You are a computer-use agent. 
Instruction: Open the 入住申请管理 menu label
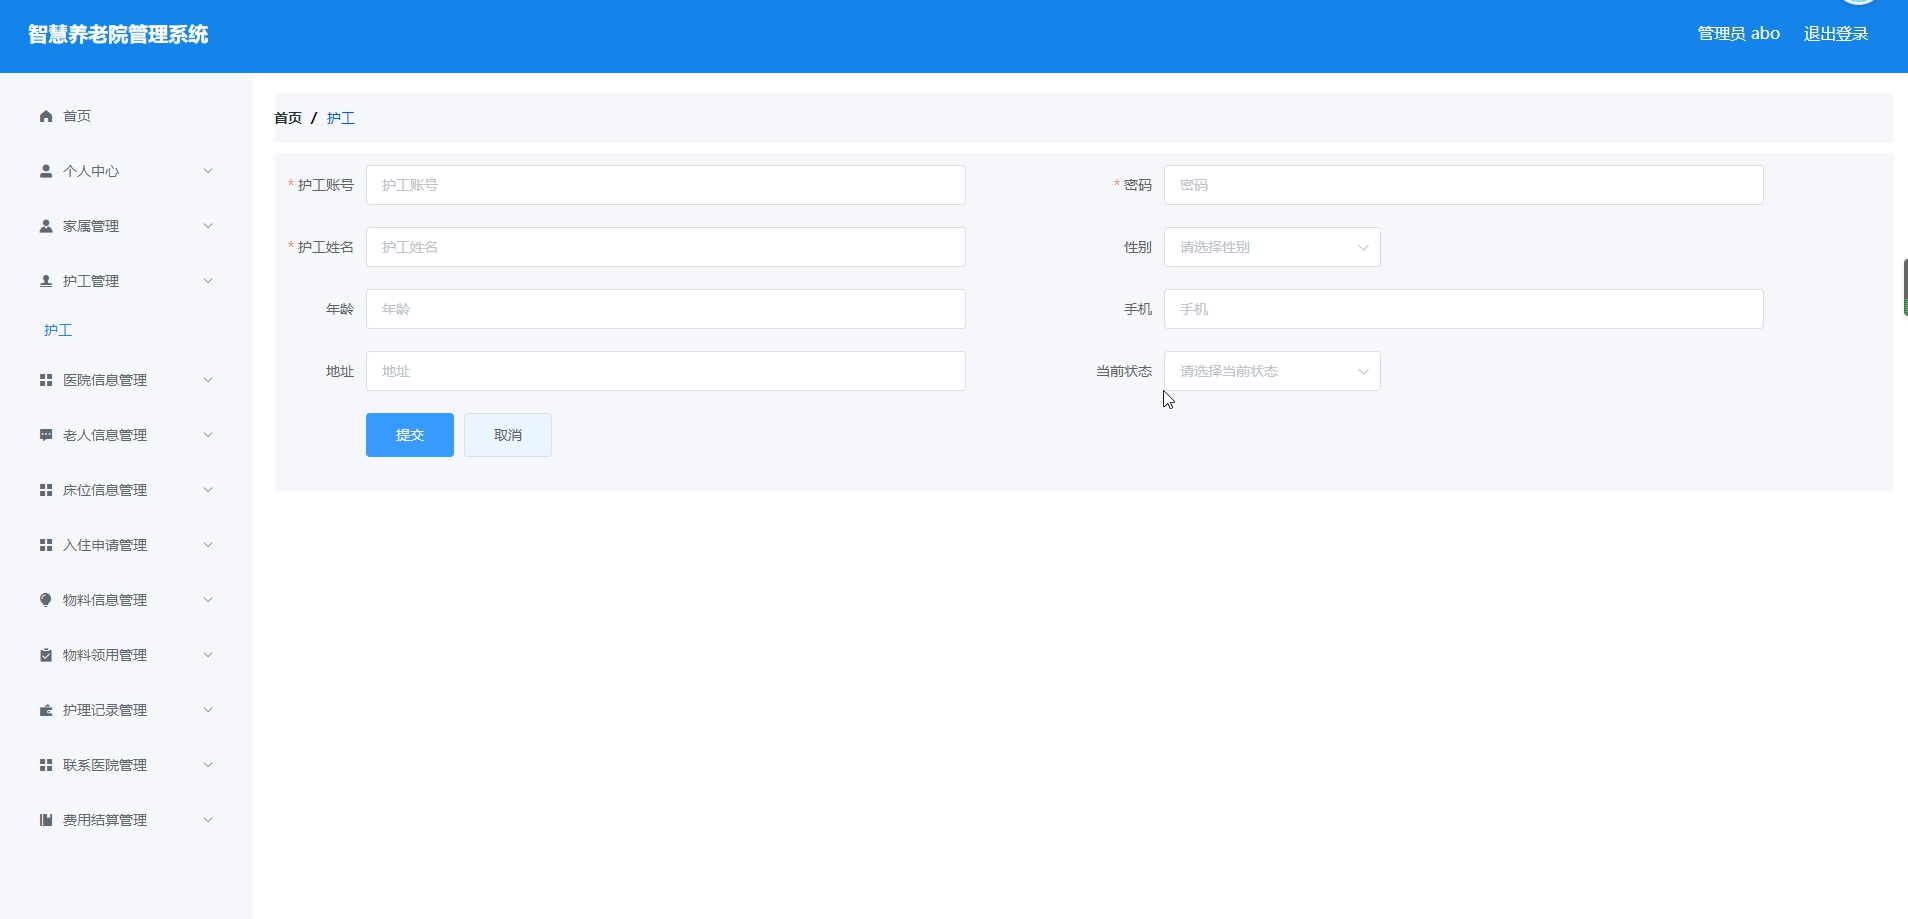(105, 545)
